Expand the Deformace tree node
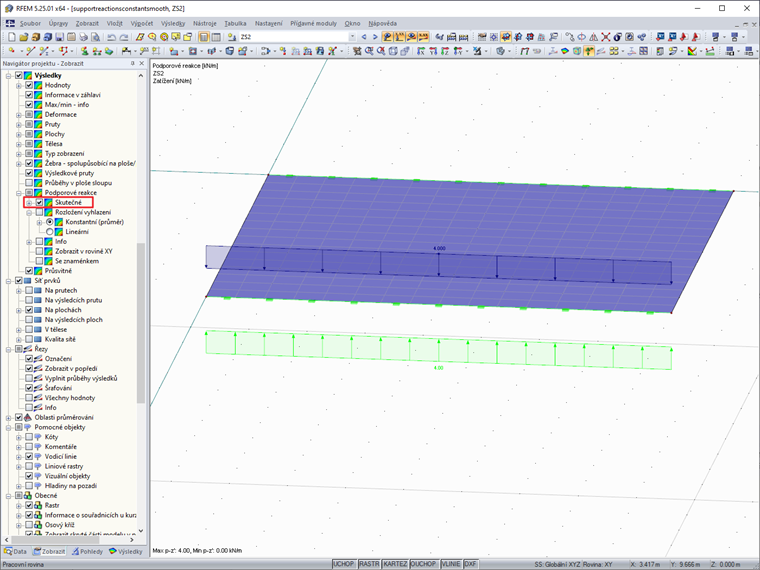Image resolution: width=760 pixels, height=570 pixels. pyautogui.click(x=19, y=115)
